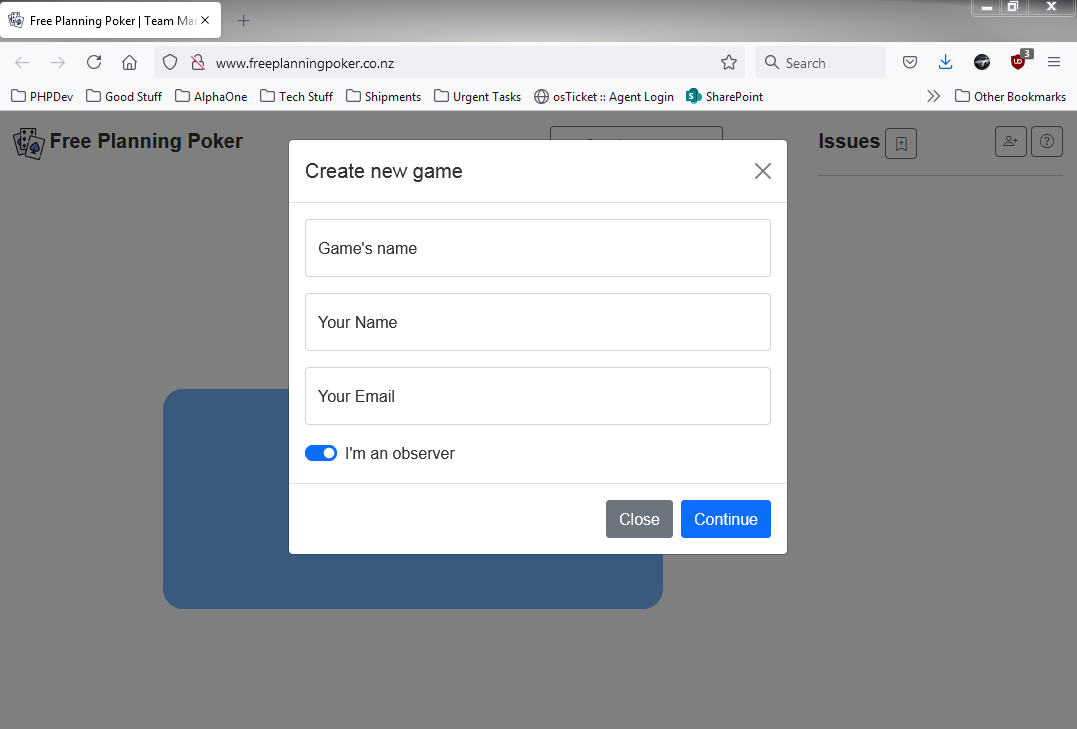Open the AlphaOne bookmarks folder
This screenshot has height=729, width=1077.
coord(211,97)
